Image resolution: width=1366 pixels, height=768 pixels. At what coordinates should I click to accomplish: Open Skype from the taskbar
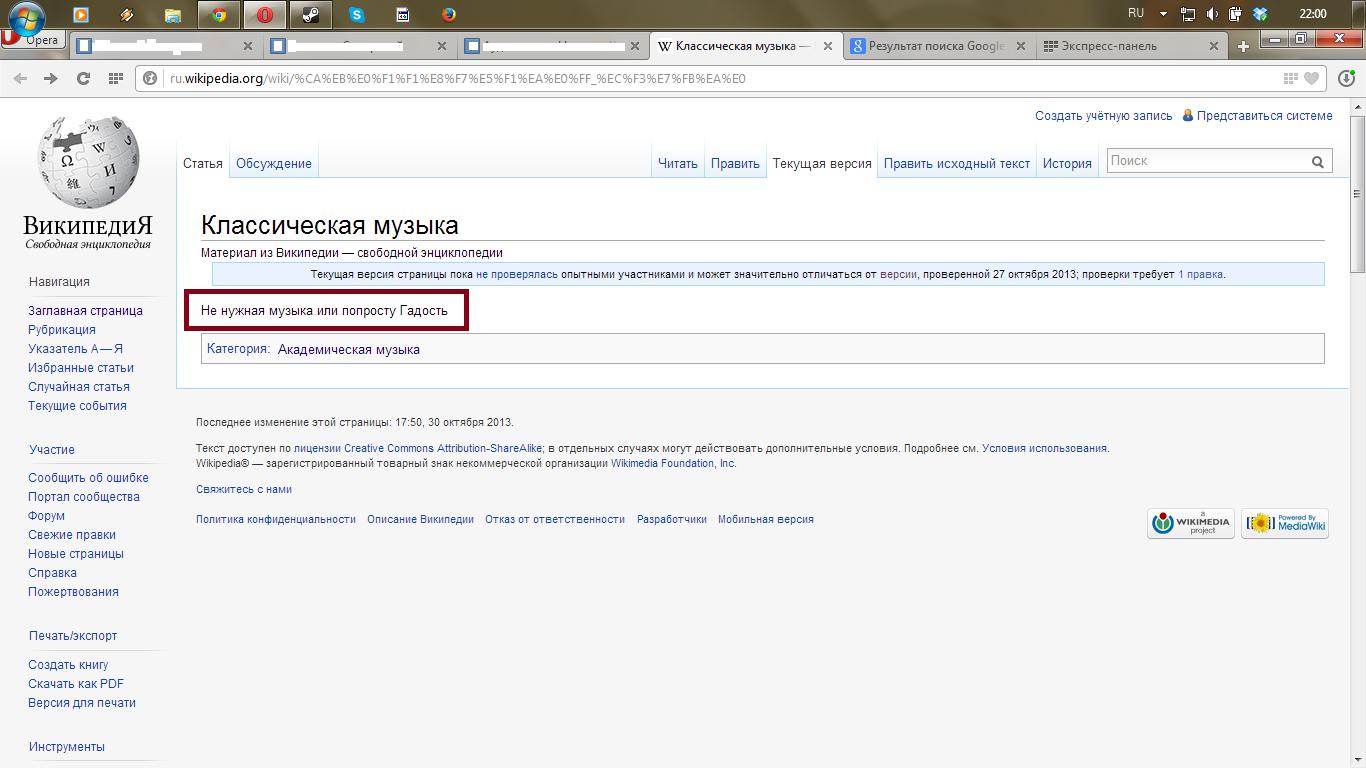click(357, 15)
